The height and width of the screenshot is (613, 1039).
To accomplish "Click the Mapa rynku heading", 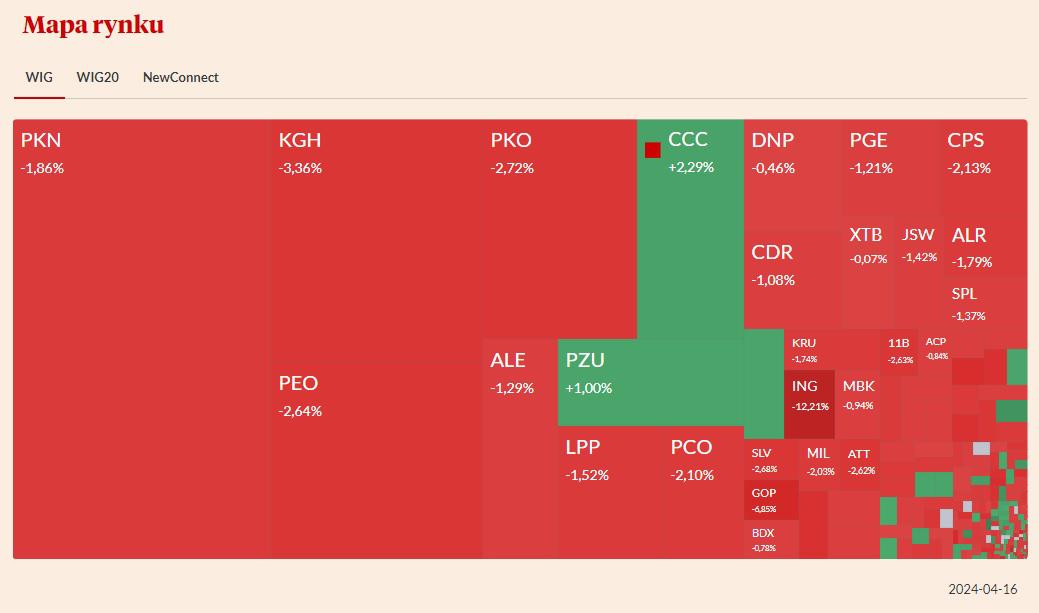I will coord(93,25).
